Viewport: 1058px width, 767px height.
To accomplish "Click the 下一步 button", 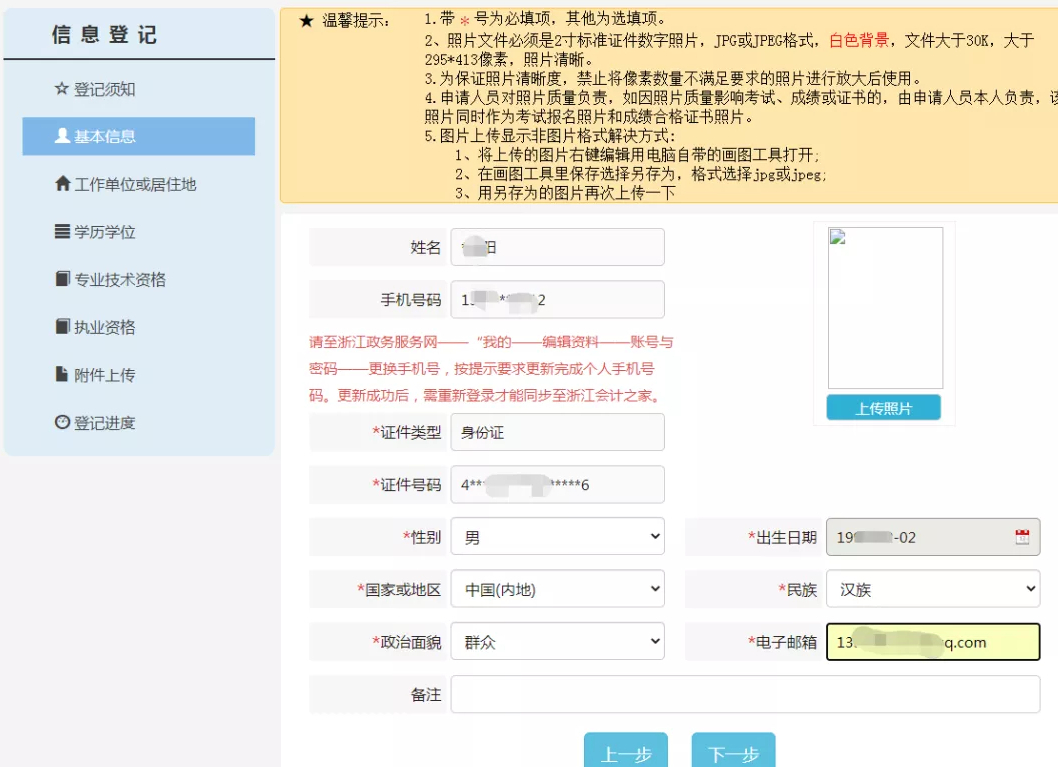I will tap(733, 752).
